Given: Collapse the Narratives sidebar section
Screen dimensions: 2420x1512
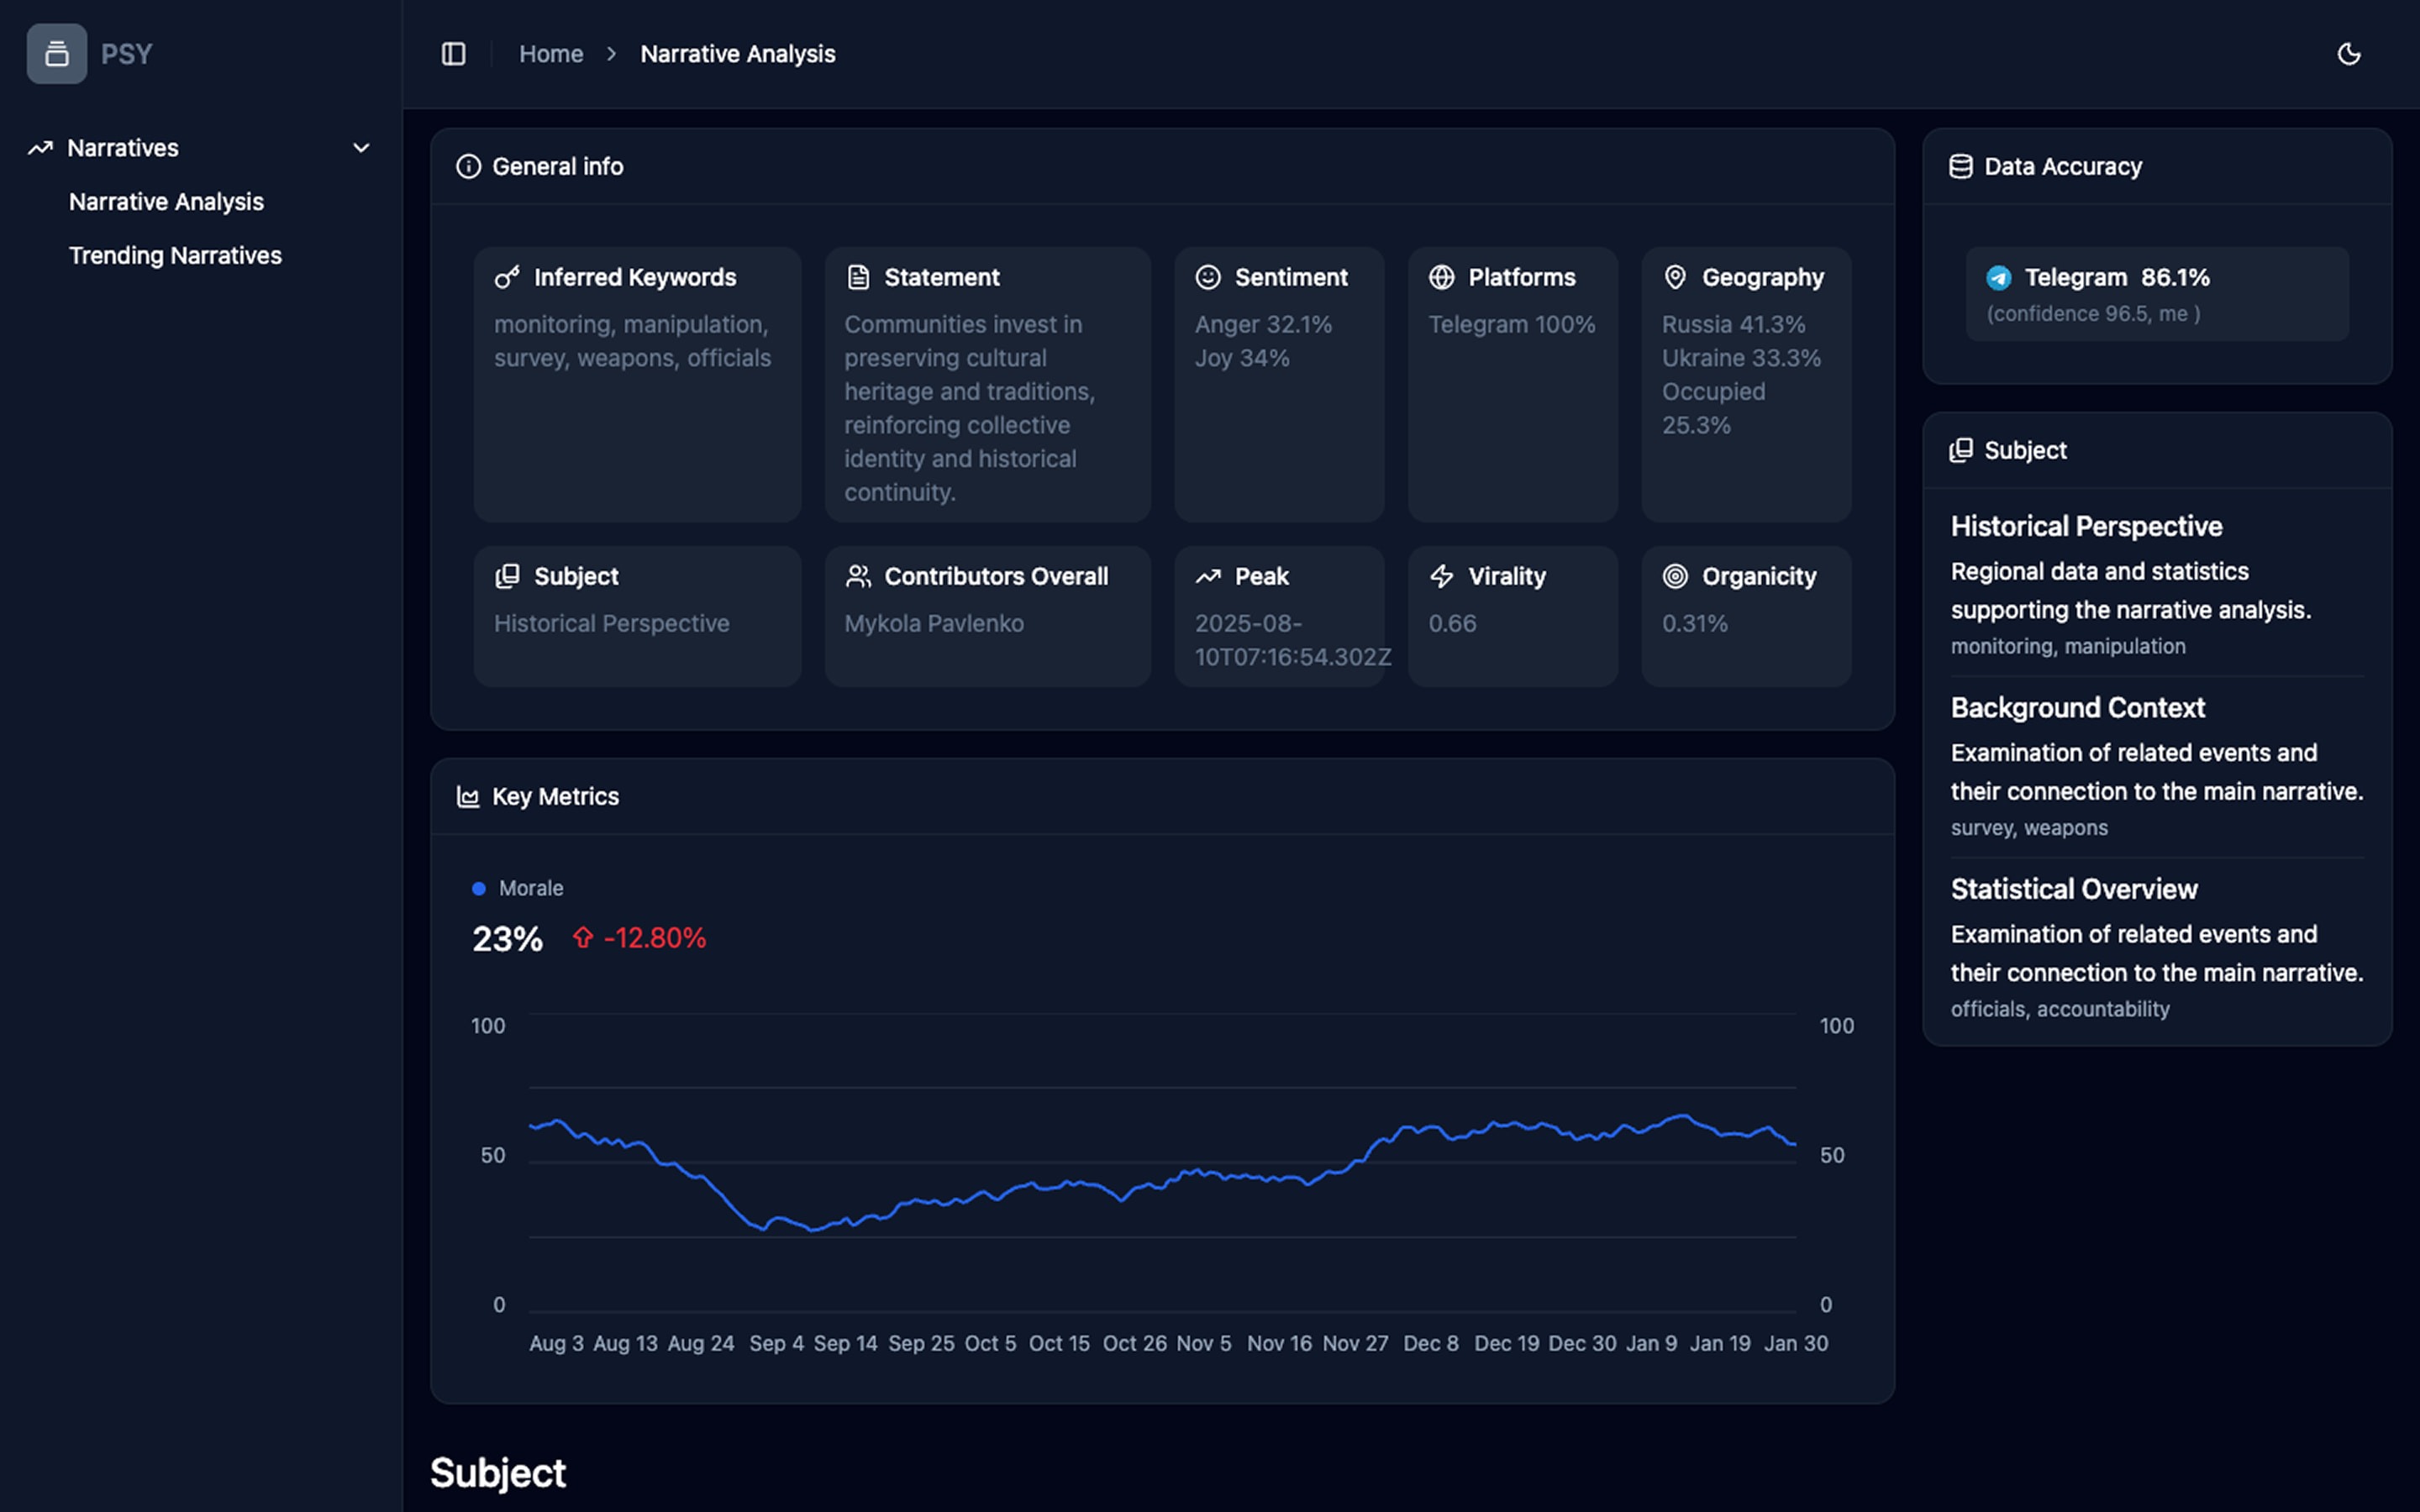Looking at the screenshot, I should (123, 148).
